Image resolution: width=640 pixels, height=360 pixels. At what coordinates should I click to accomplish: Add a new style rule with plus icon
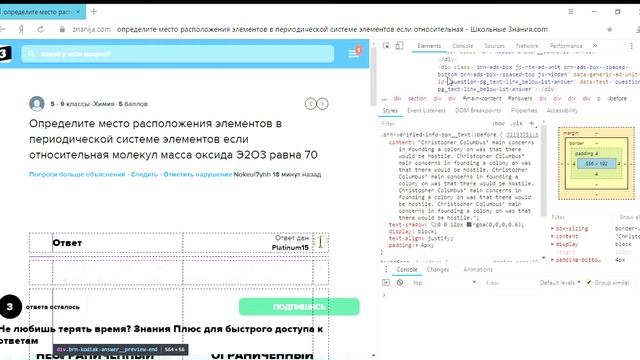531,123
